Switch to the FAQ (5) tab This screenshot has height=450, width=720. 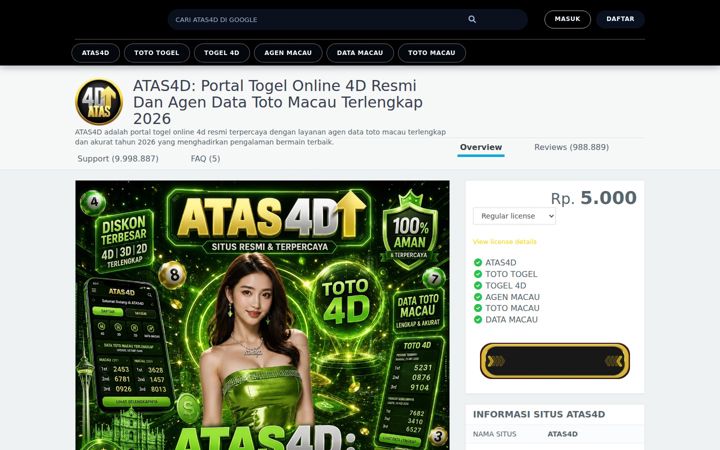point(205,159)
